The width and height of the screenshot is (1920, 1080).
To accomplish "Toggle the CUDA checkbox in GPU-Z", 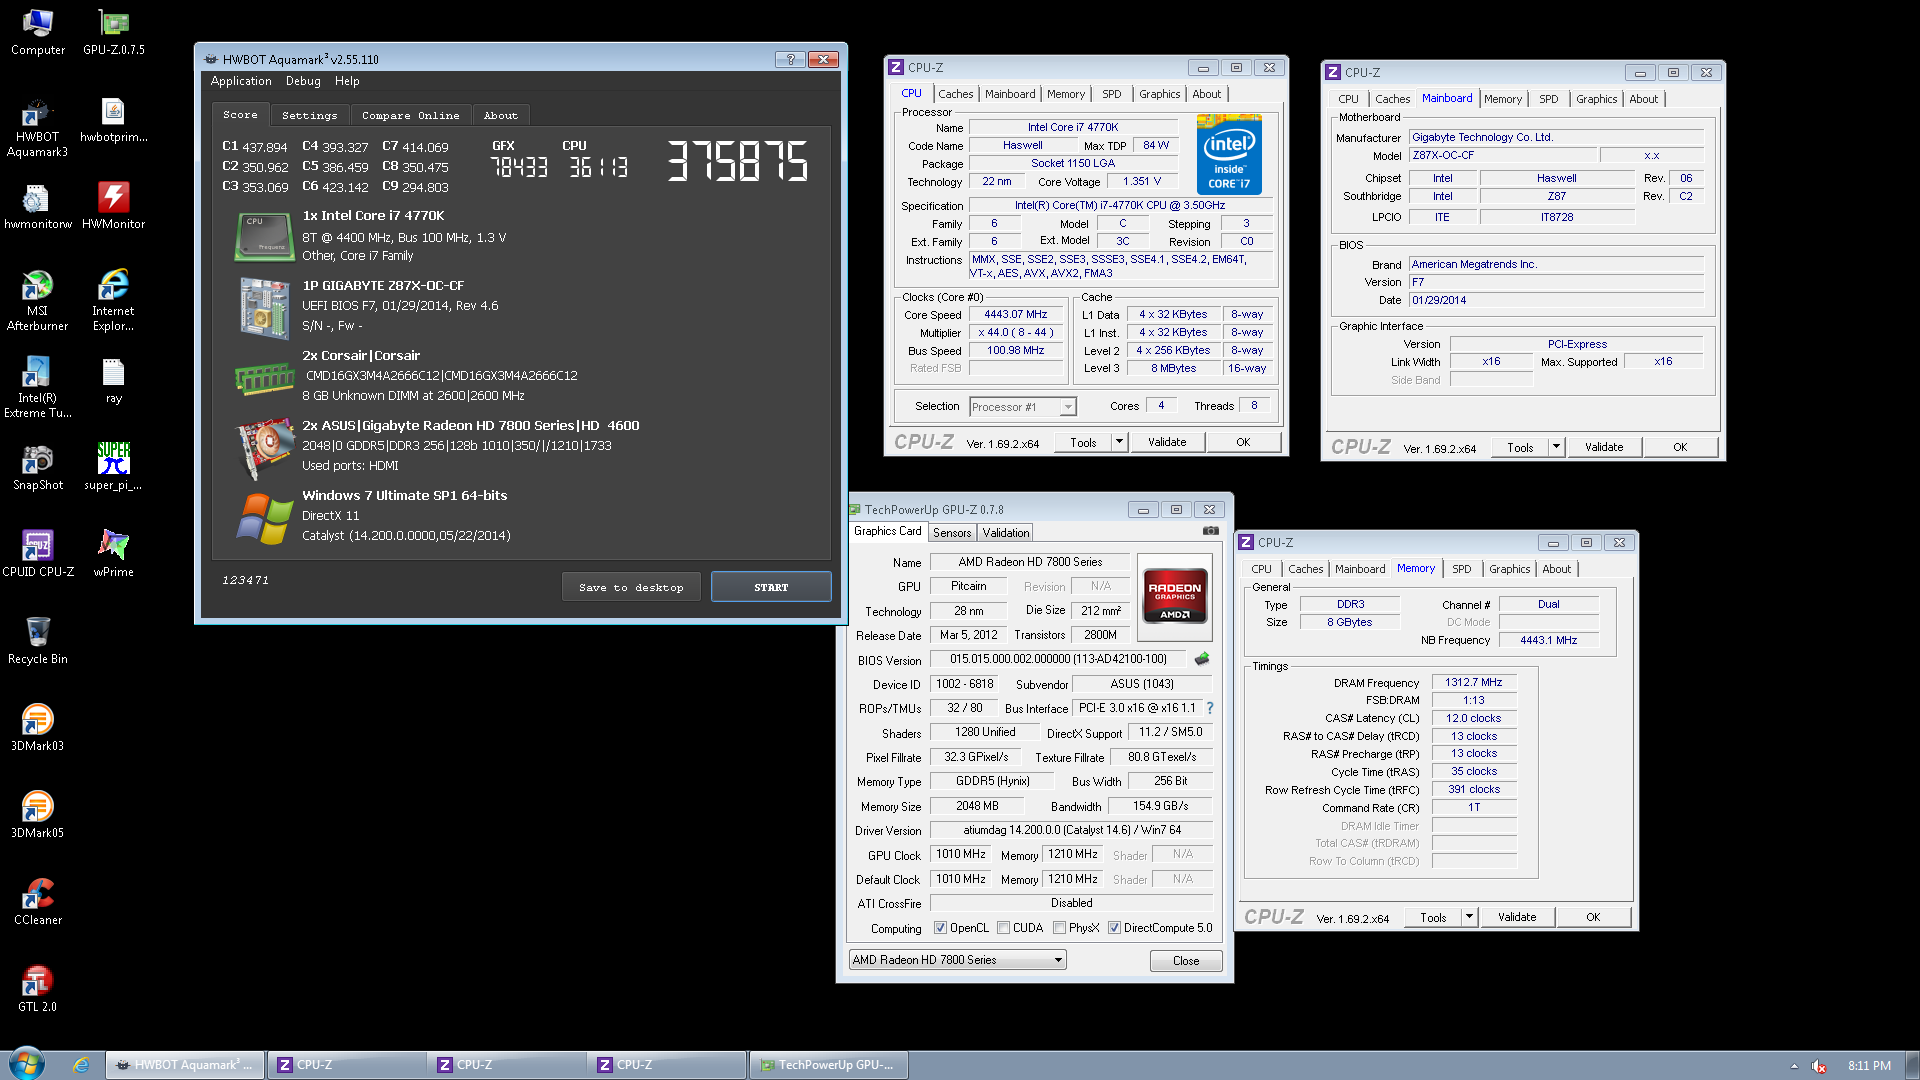I will [x=1003, y=928].
